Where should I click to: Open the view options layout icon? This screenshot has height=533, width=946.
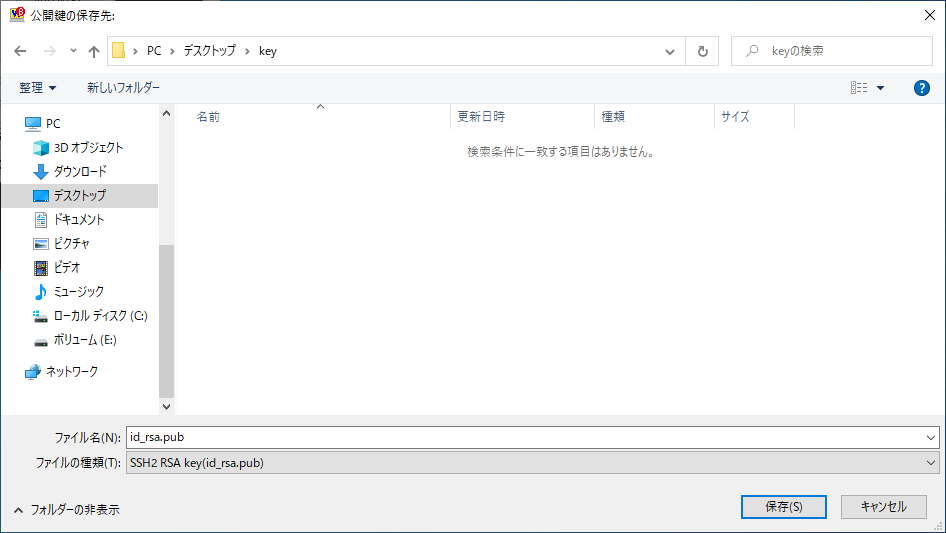[x=859, y=88]
